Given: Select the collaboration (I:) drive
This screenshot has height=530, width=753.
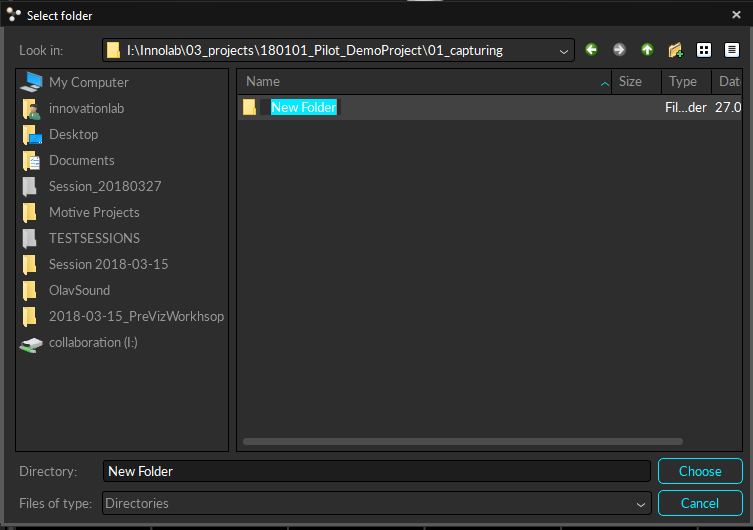Looking at the screenshot, I should click(x=93, y=342).
